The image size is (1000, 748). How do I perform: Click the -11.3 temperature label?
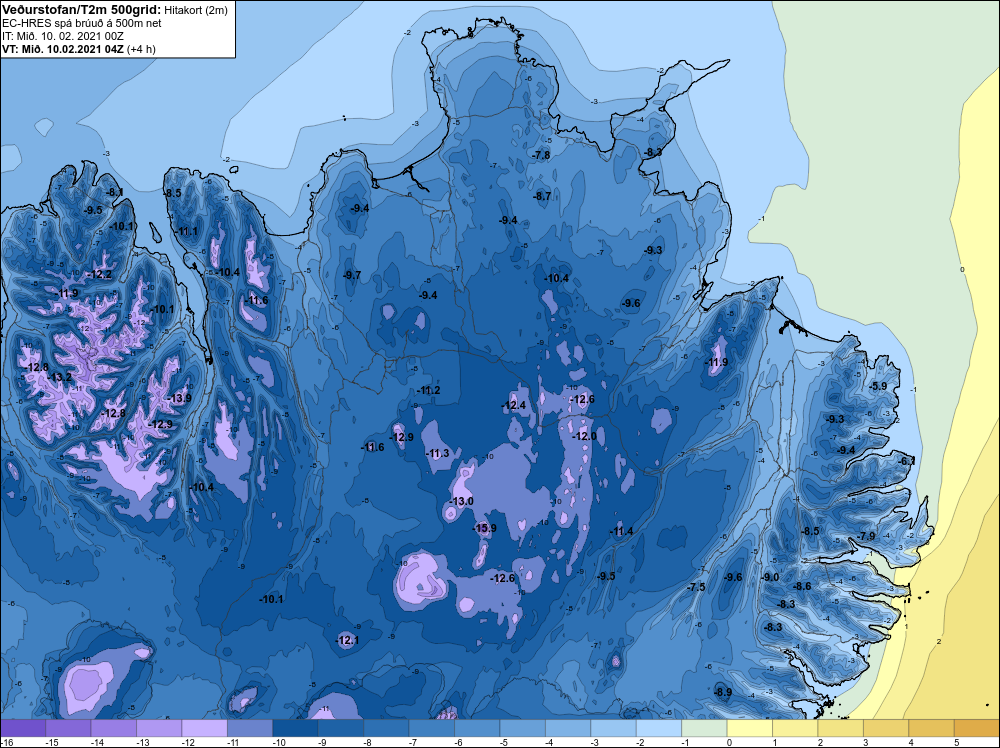coord(438,454)
